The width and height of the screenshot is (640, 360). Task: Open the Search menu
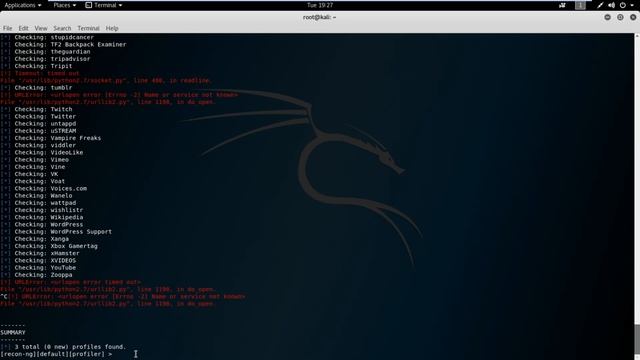point(62,28)
